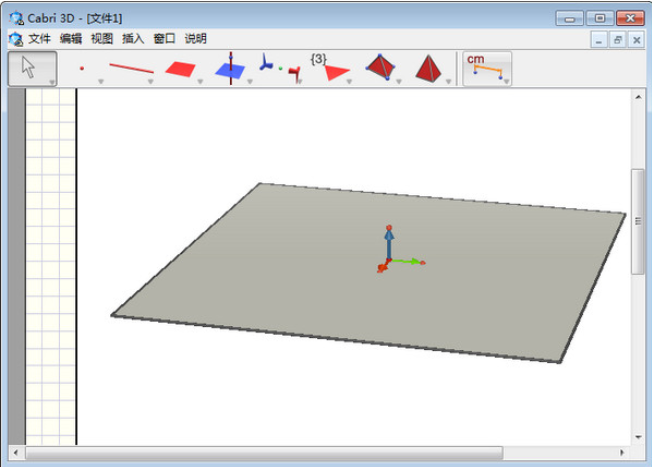This screenshot has height=467, width=652.
Task: Open the 视图 menu
Action: [102, 39]
